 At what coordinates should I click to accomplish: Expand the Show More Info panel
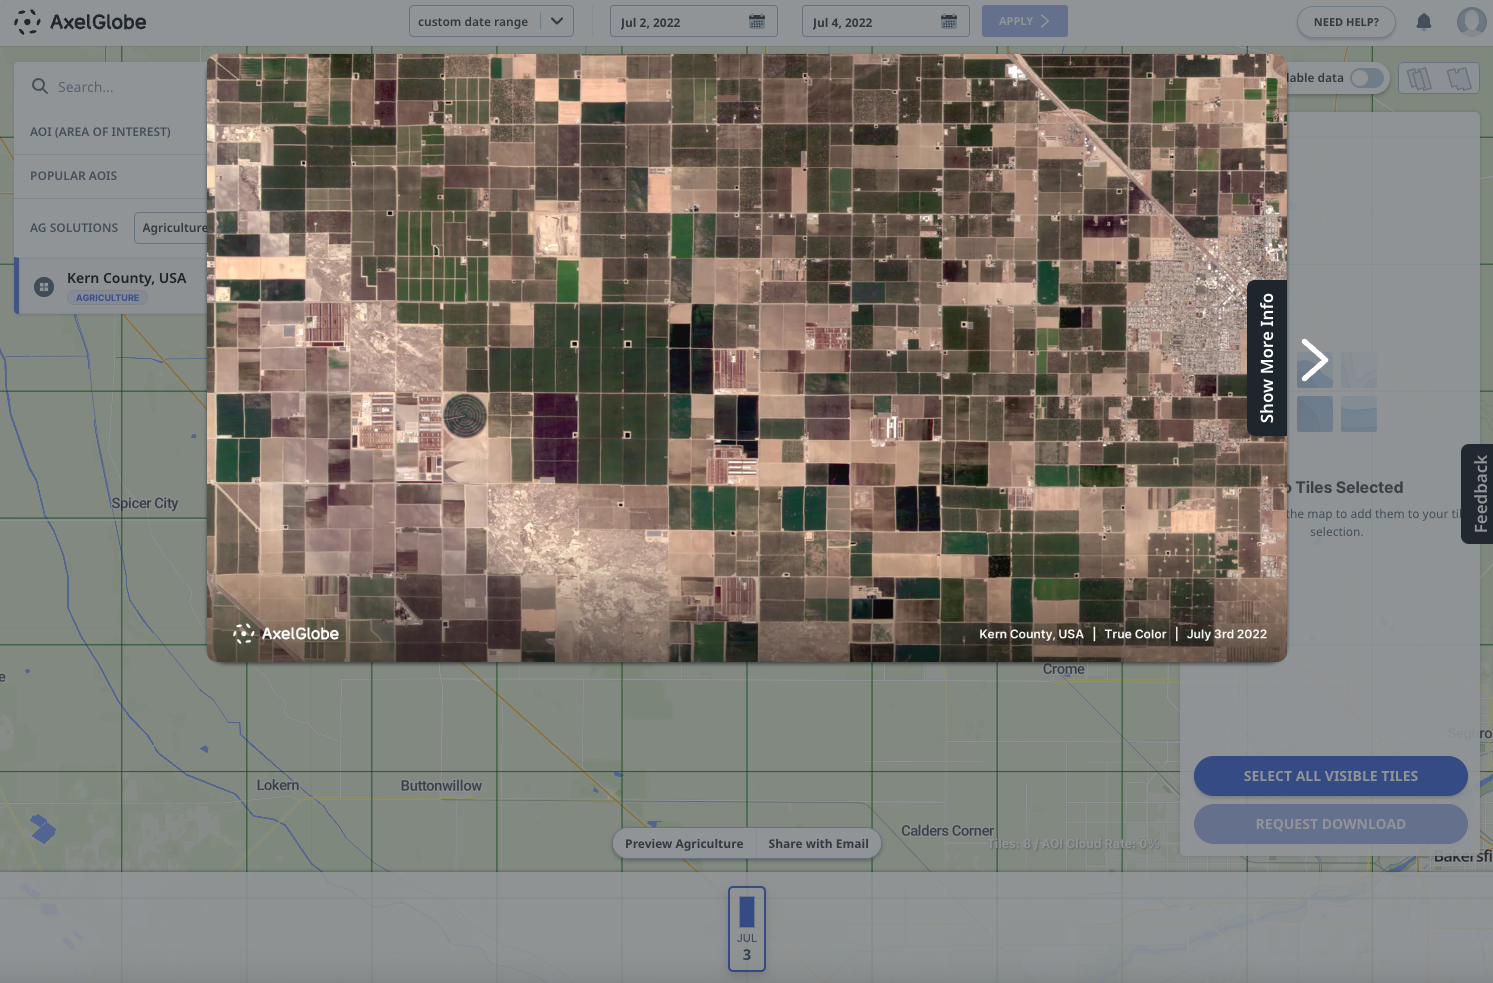[1267, 358]
